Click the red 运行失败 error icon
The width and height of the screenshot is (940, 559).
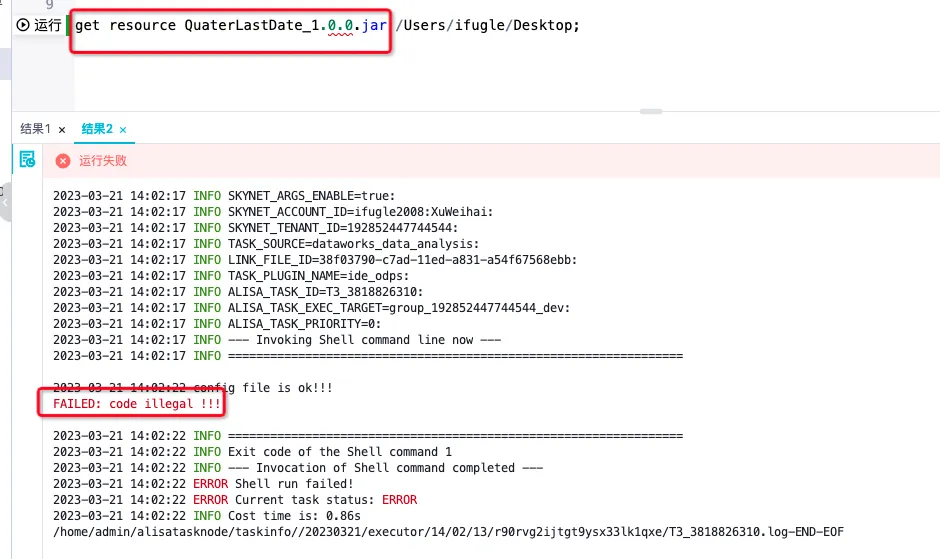(63, 161)
